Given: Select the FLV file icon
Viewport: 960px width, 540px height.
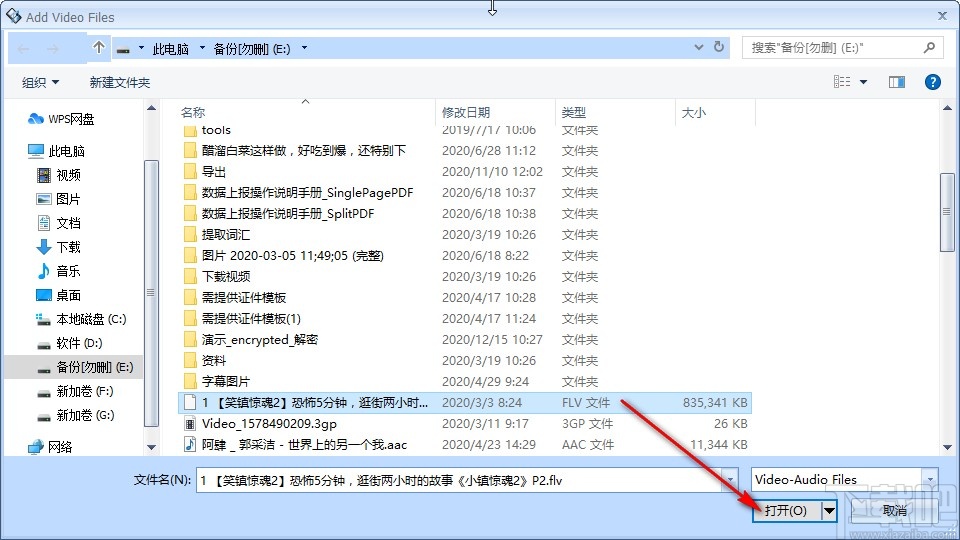Looking at the screenshot, I should (190, 402).
